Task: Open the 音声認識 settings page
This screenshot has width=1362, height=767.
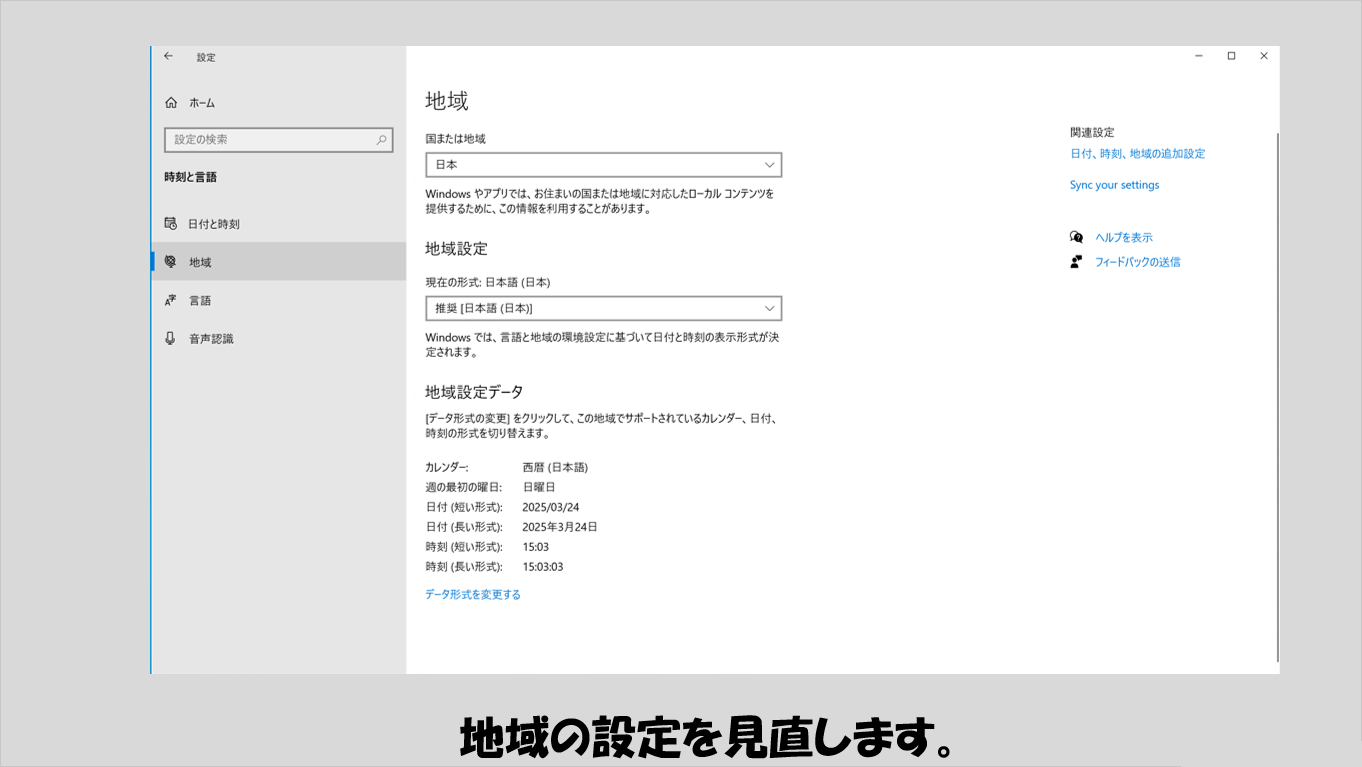Action: (211, 338)
